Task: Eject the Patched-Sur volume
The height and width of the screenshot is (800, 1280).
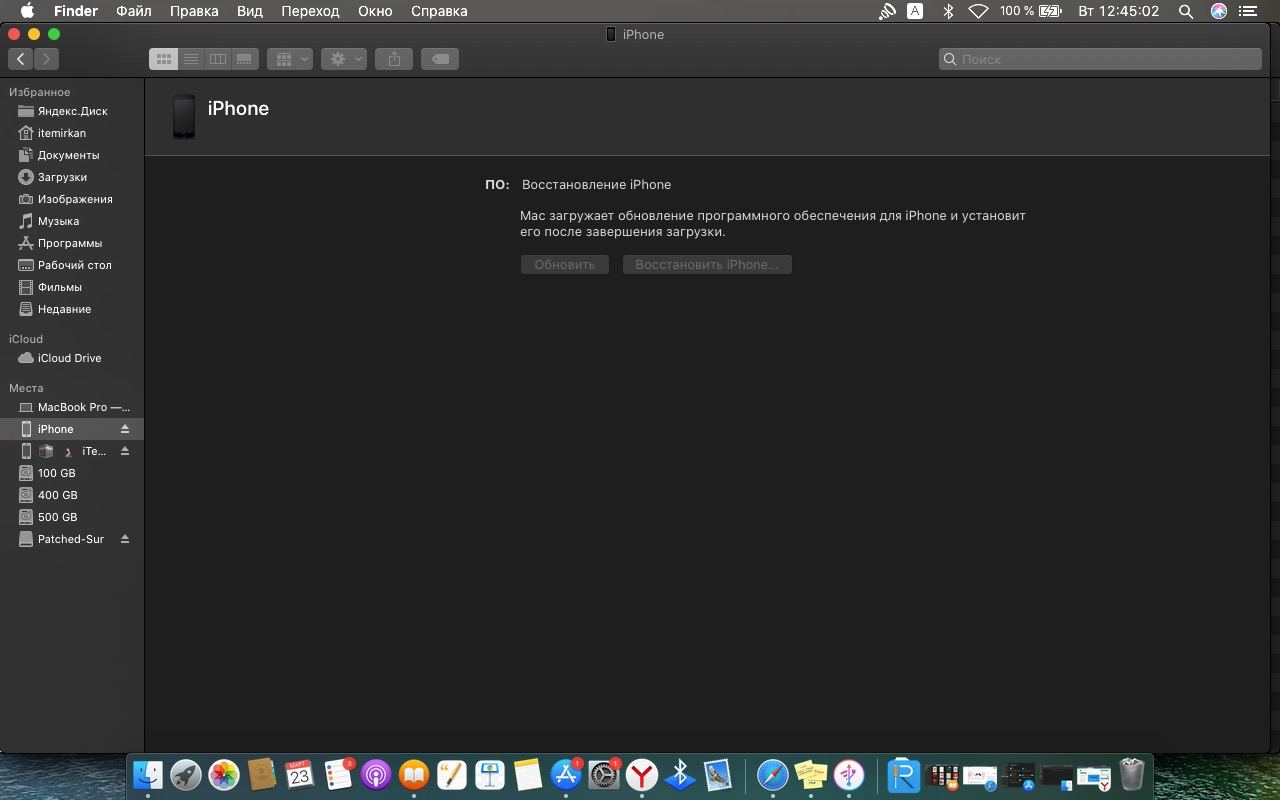Action: [125, 539]
